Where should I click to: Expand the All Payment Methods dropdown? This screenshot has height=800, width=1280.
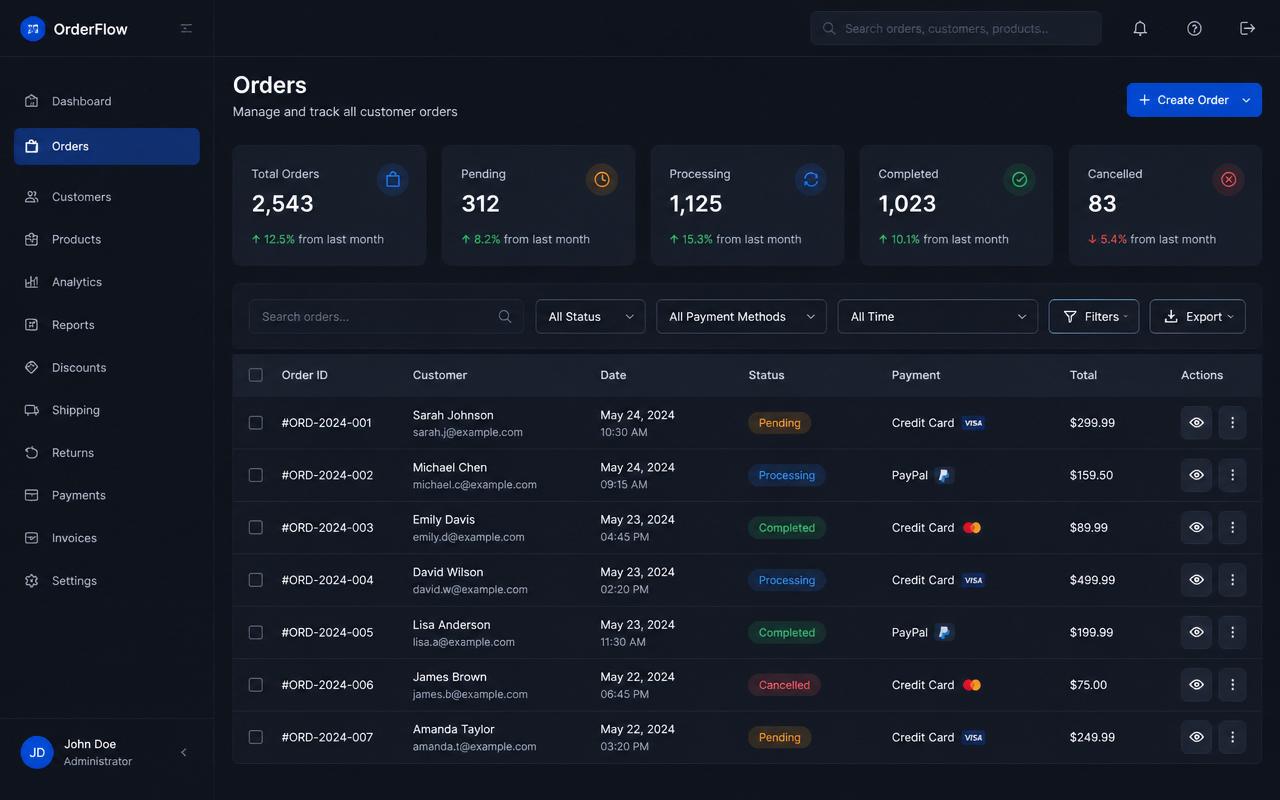point(741,316)
